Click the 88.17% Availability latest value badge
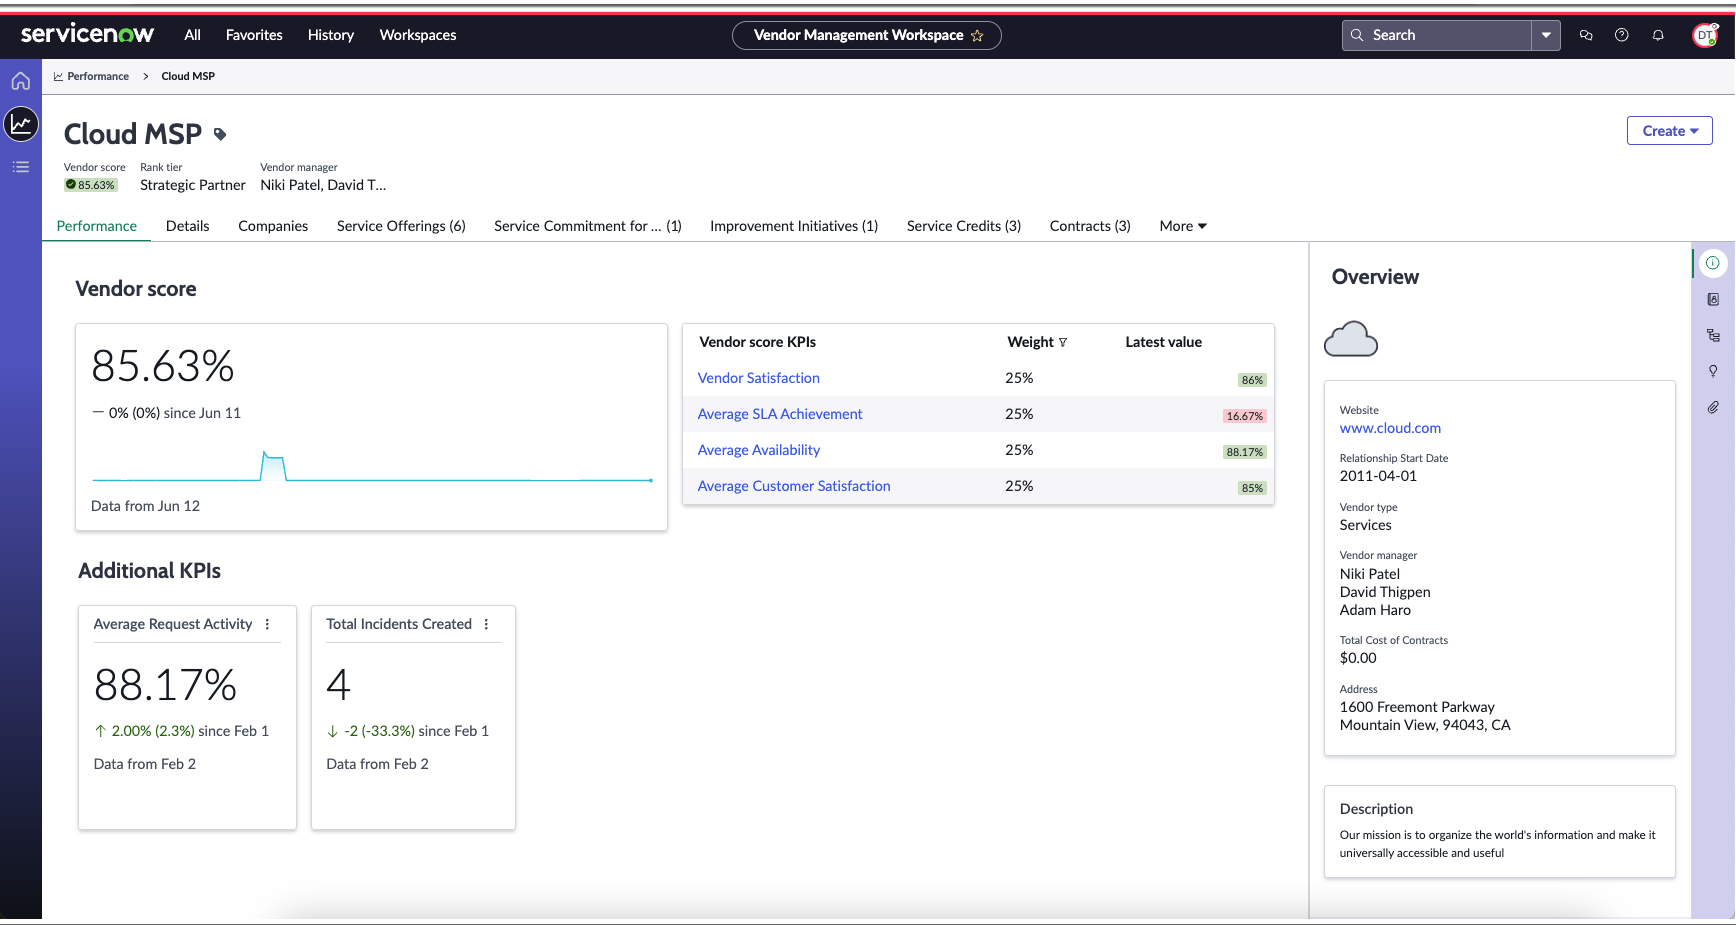 pyautogui.click(x=1245, y=452)
